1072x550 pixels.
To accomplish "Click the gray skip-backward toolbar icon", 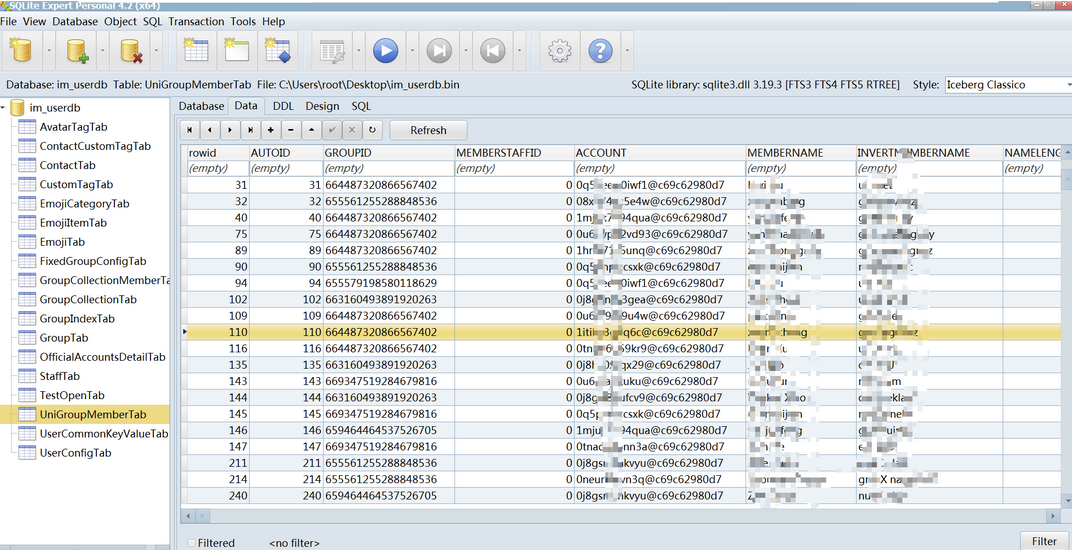I will [x=492, y=51].
